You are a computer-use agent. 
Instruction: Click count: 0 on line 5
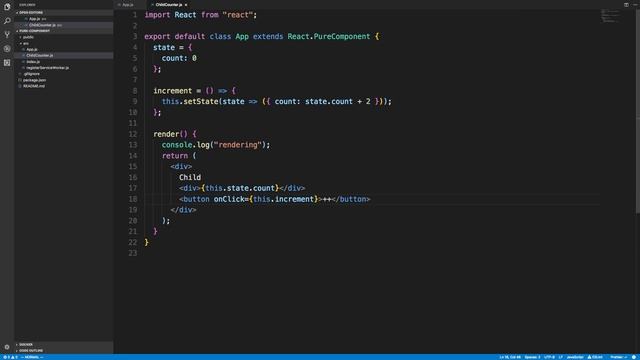click(x=179, y=58)
